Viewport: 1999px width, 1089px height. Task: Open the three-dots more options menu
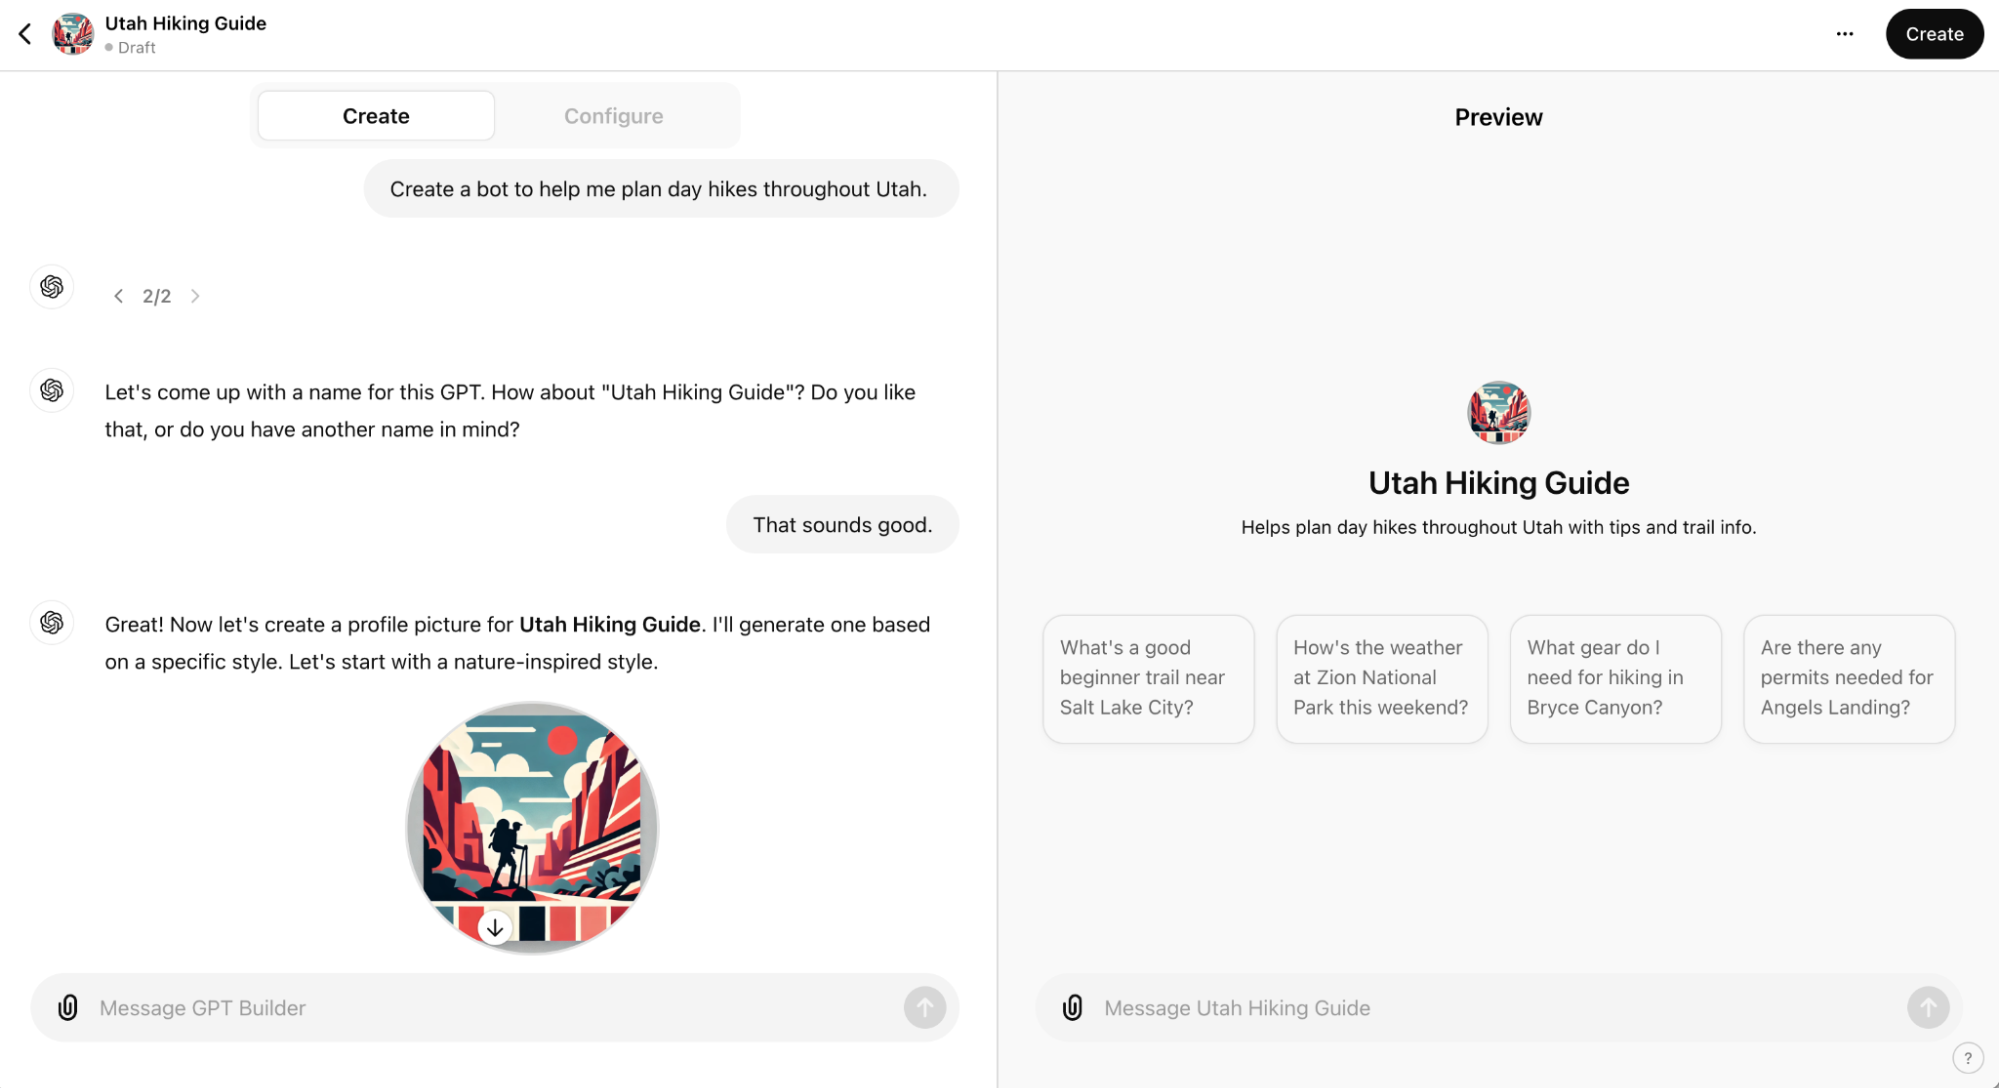1844,34
